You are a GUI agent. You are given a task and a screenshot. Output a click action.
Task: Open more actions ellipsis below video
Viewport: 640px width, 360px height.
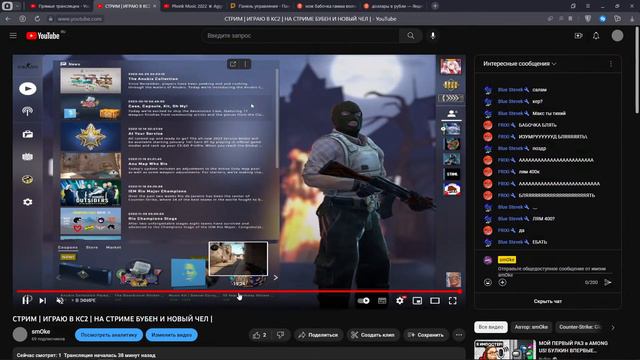coord(459,335)
